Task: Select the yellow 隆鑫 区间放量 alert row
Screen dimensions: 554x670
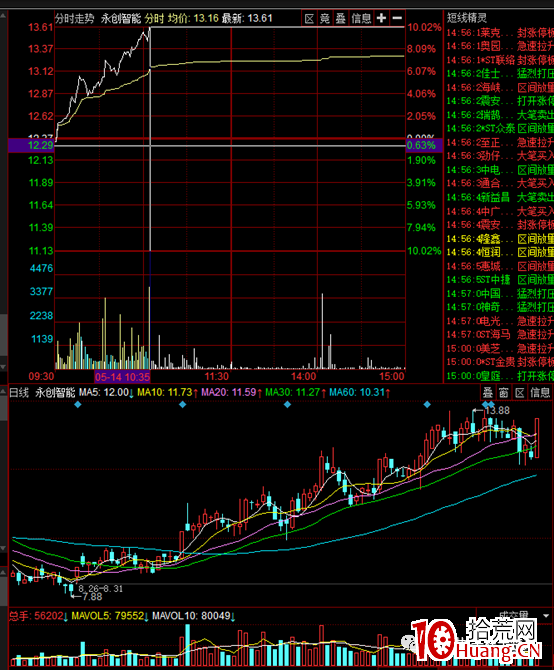Action: (x=500, y=239)
